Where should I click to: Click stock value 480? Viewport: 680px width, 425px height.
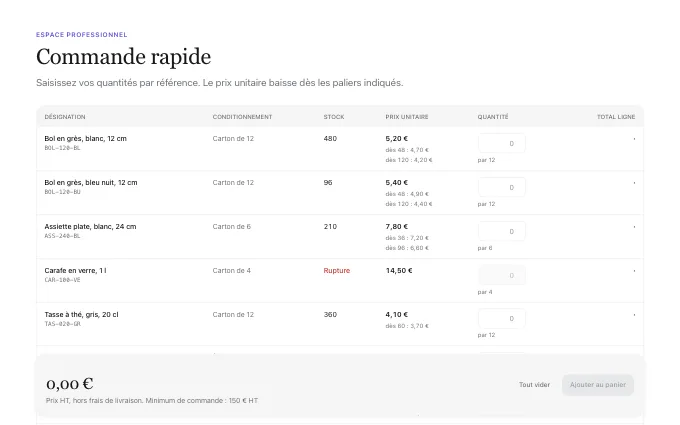click(330, 139)
